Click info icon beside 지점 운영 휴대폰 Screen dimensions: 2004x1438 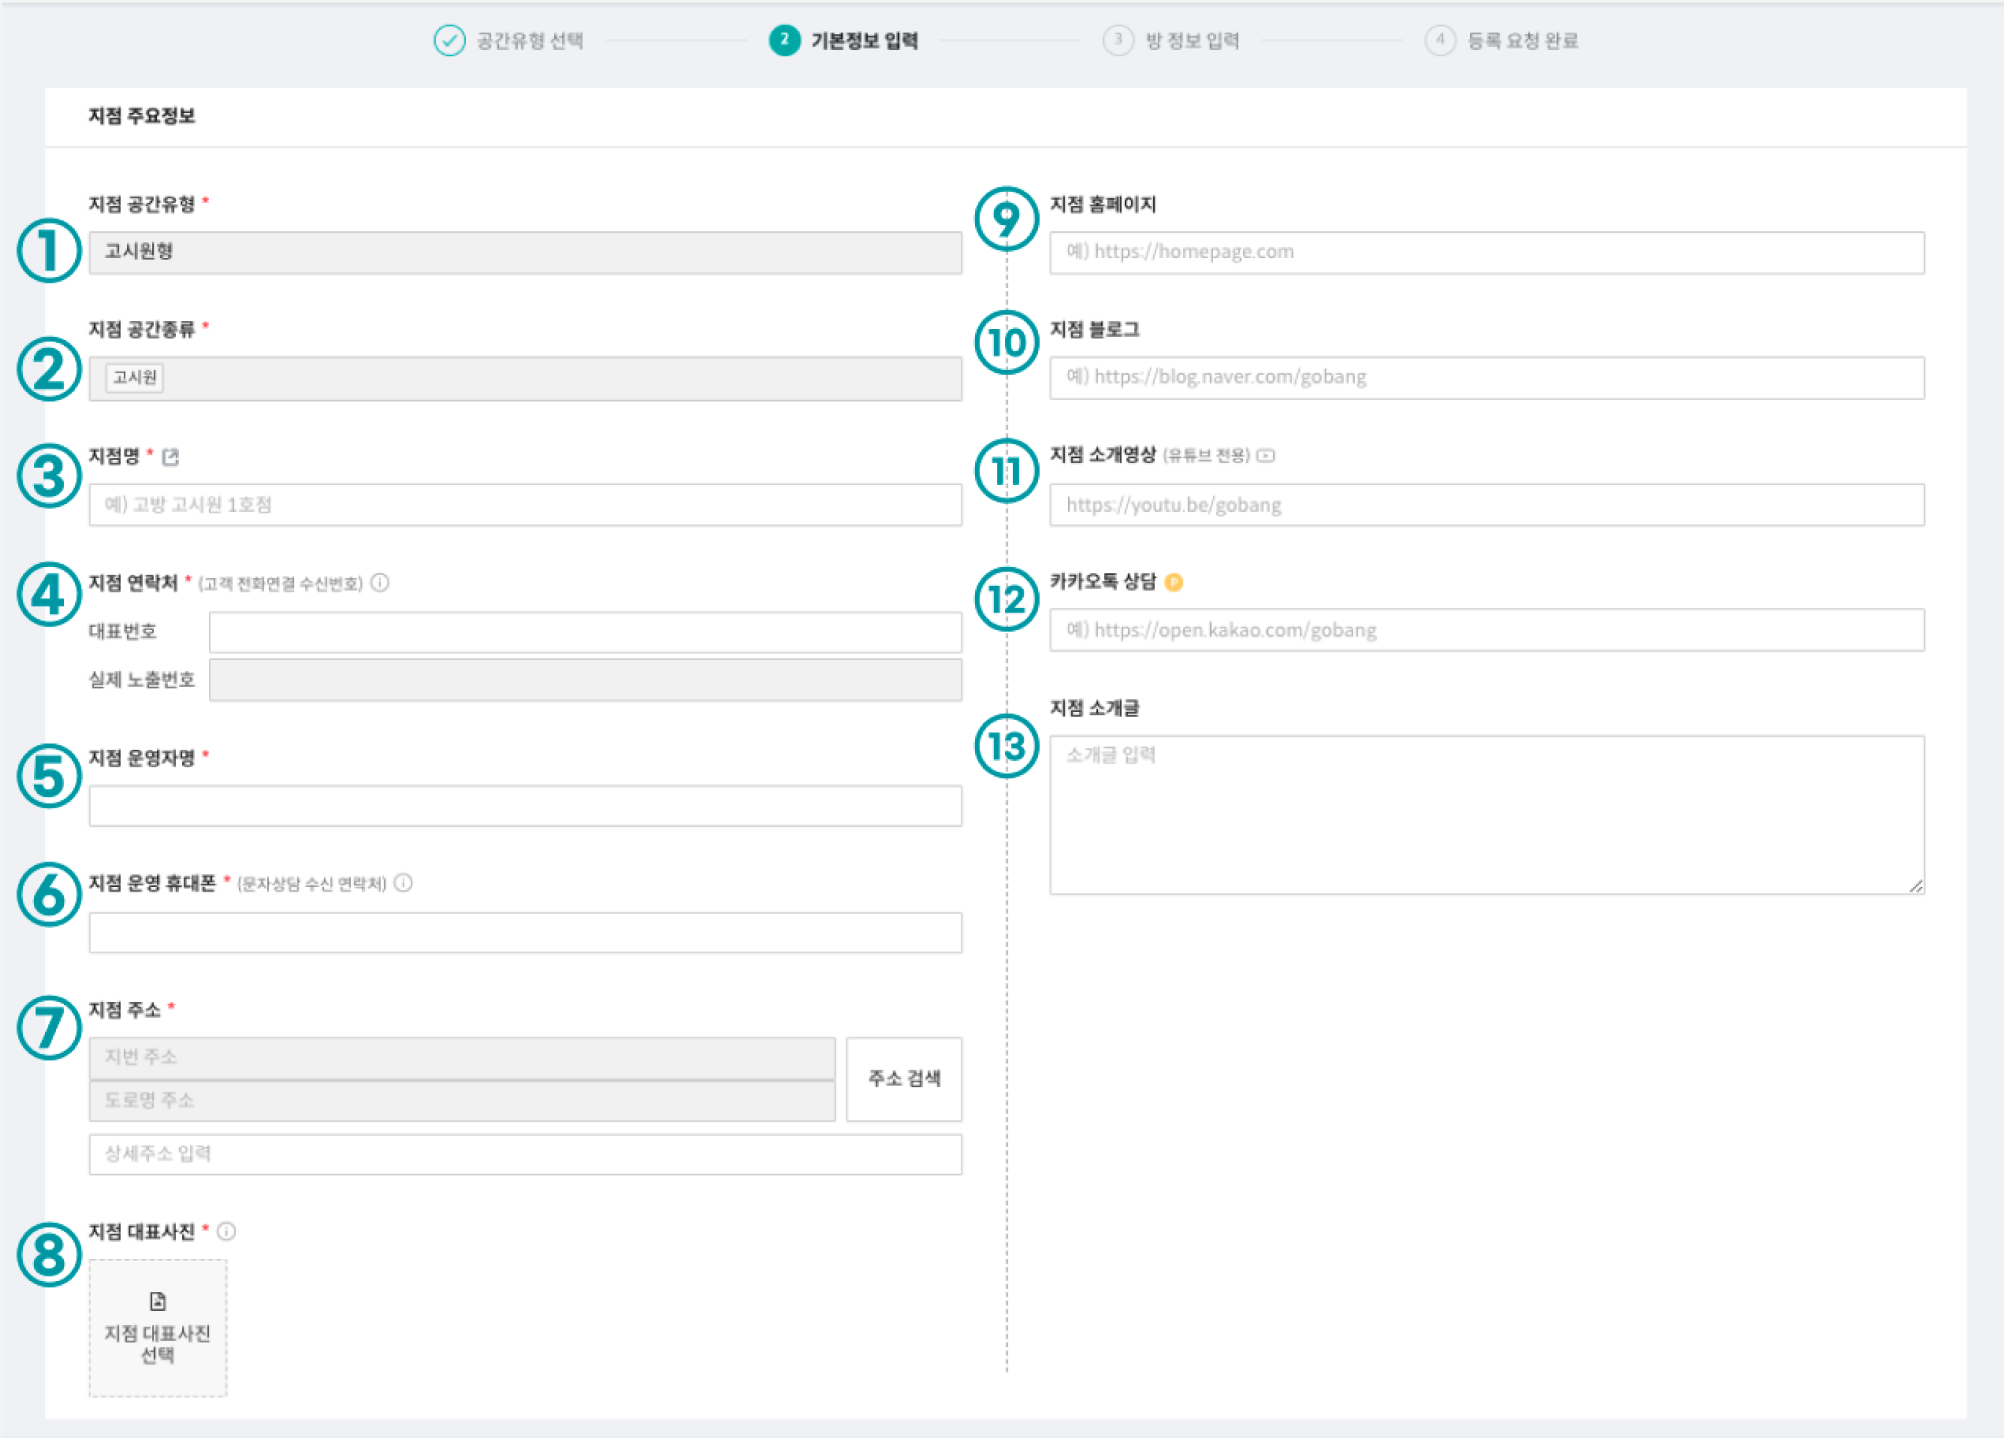403,882
